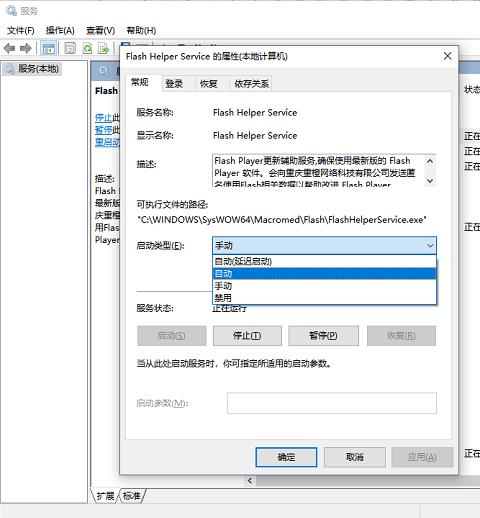Select the highlighted 自动 startup option

(x=324, y=274)
